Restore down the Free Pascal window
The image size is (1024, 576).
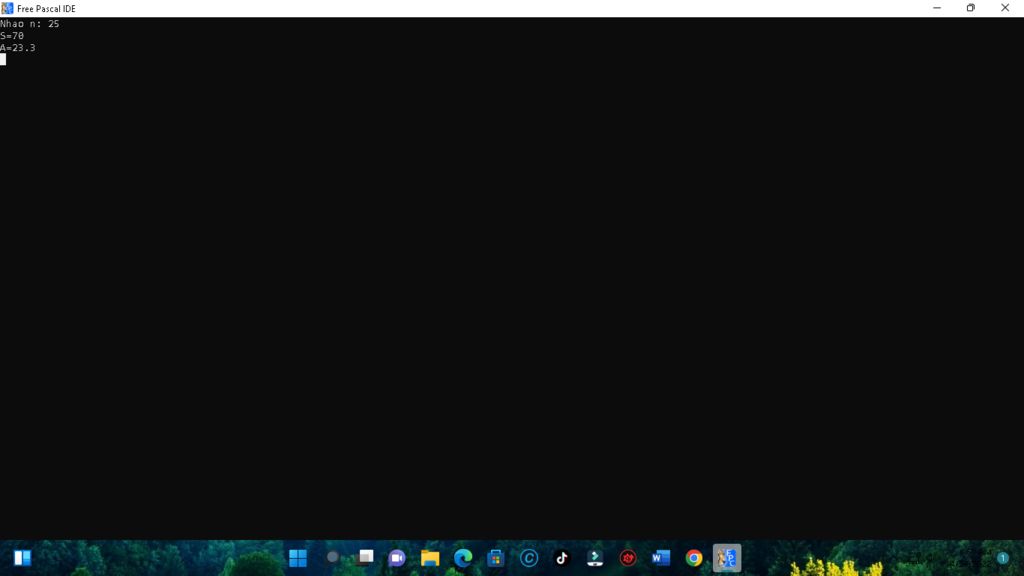pos(970,8)
